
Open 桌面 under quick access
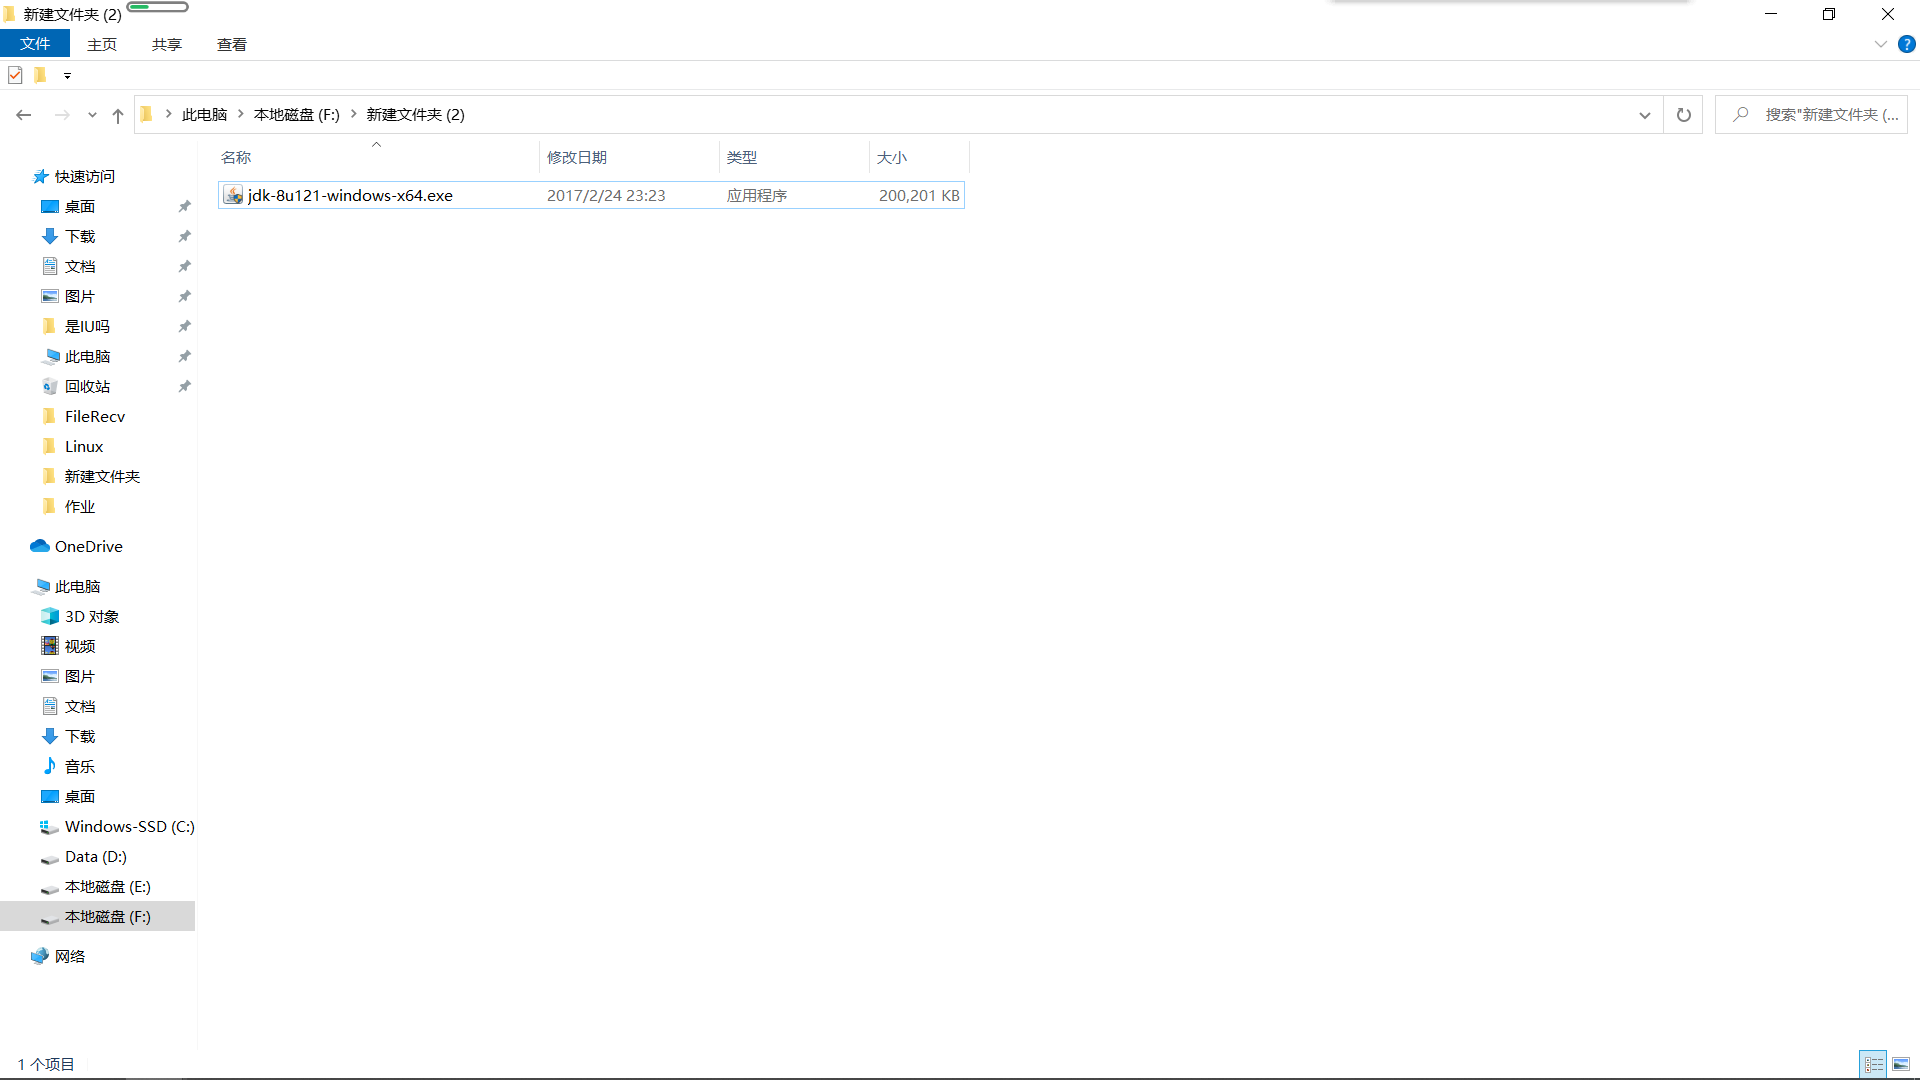(80, 206)
